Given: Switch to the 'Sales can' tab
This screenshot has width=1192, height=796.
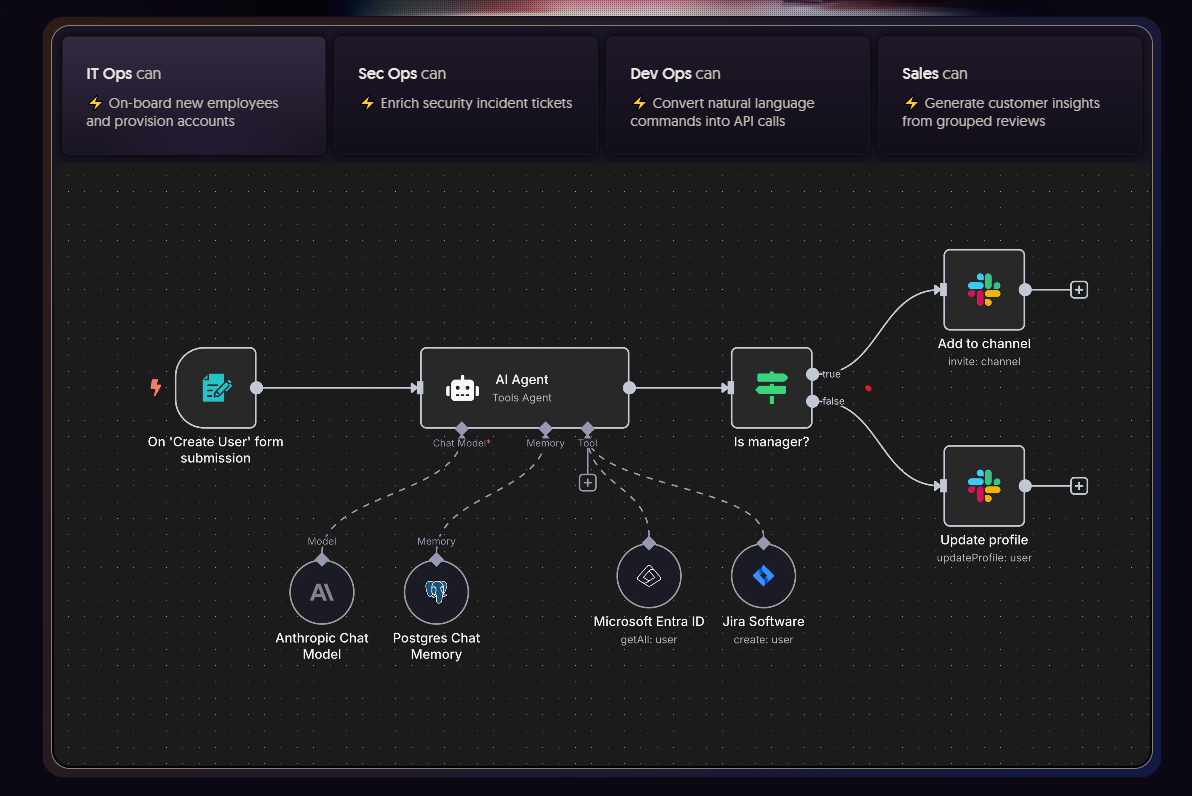Looking at the screenshot, I should (1010, 96).
